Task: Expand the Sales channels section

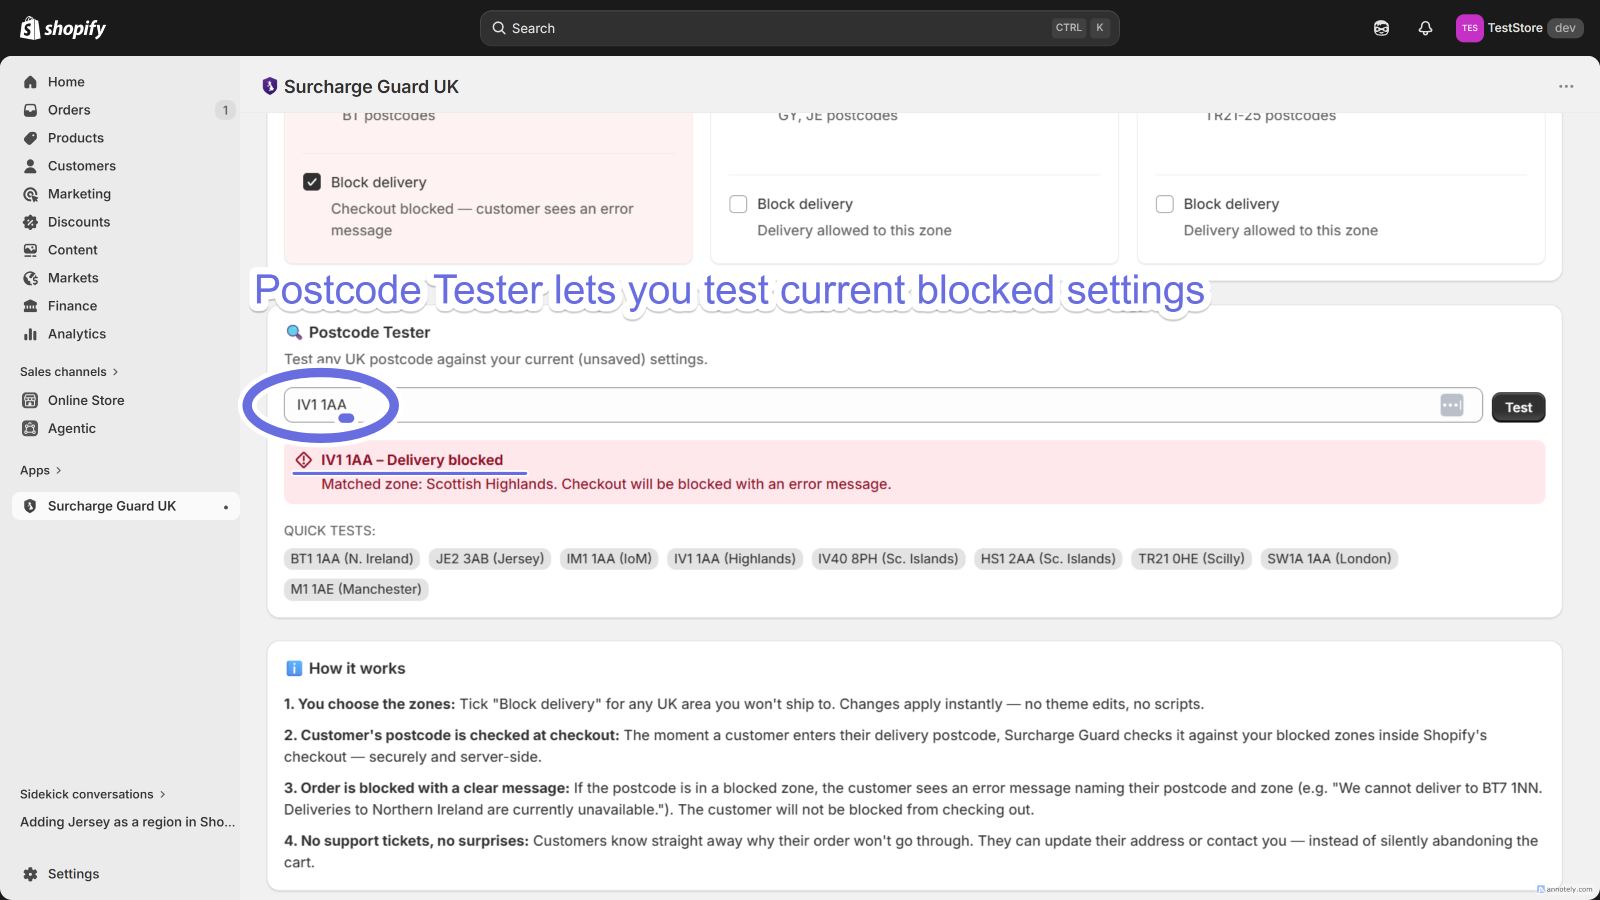Action: (69, 372)
